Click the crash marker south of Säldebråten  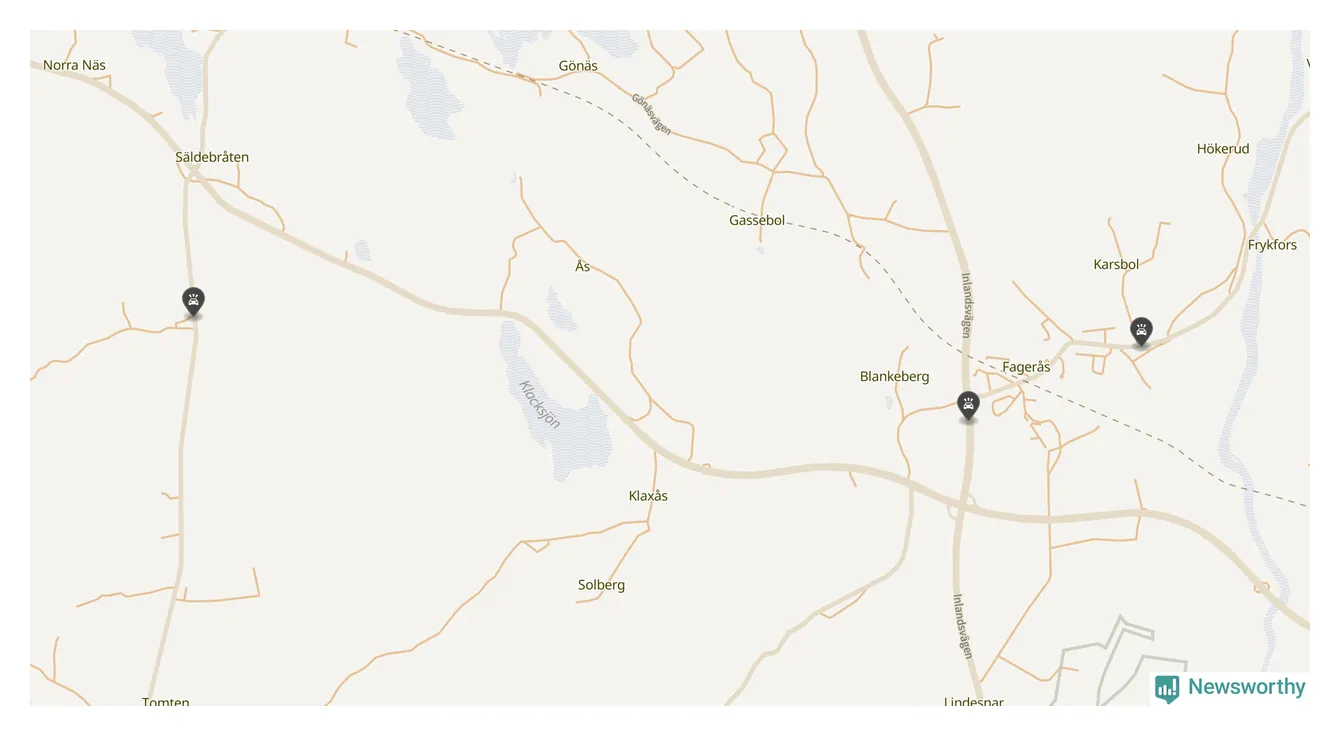(x=193, y=301)
